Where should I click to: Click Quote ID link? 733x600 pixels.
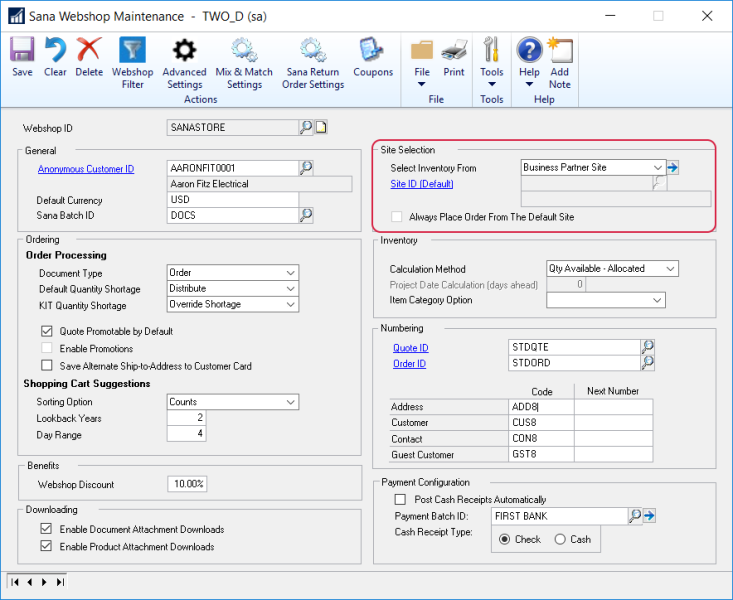click(x=410, y=347)
